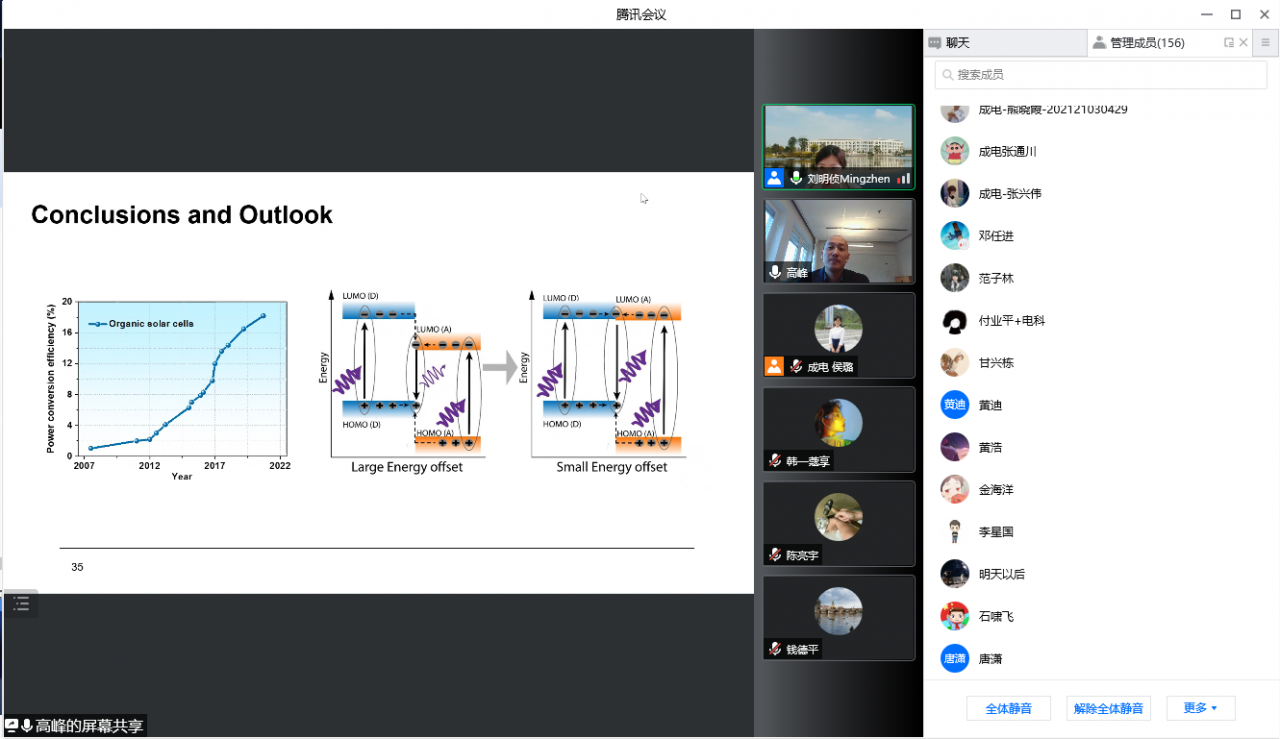
Task: Unmute 陈亮宇 via the mic icon
Action: coord(775,555)
